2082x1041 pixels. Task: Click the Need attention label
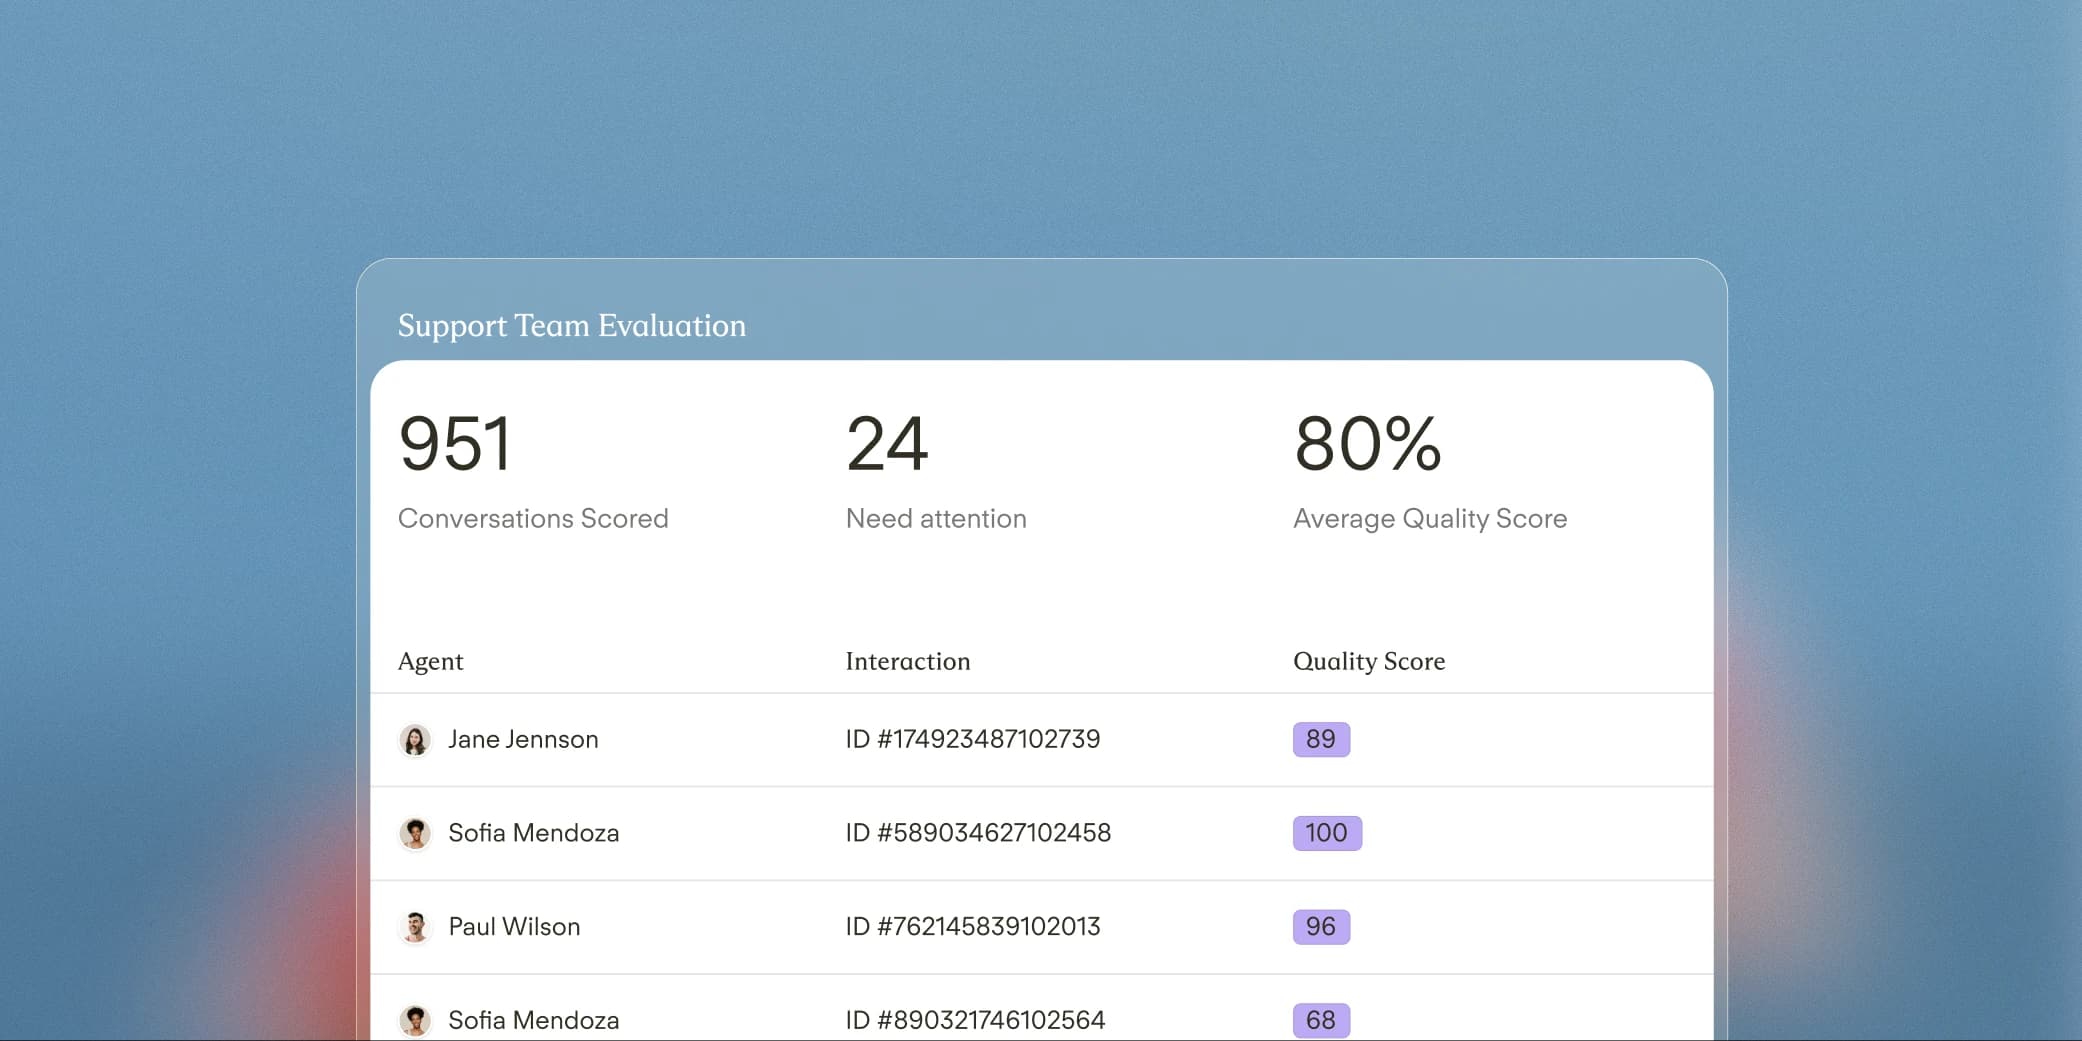pyautogui.click(x=936, y=518)
